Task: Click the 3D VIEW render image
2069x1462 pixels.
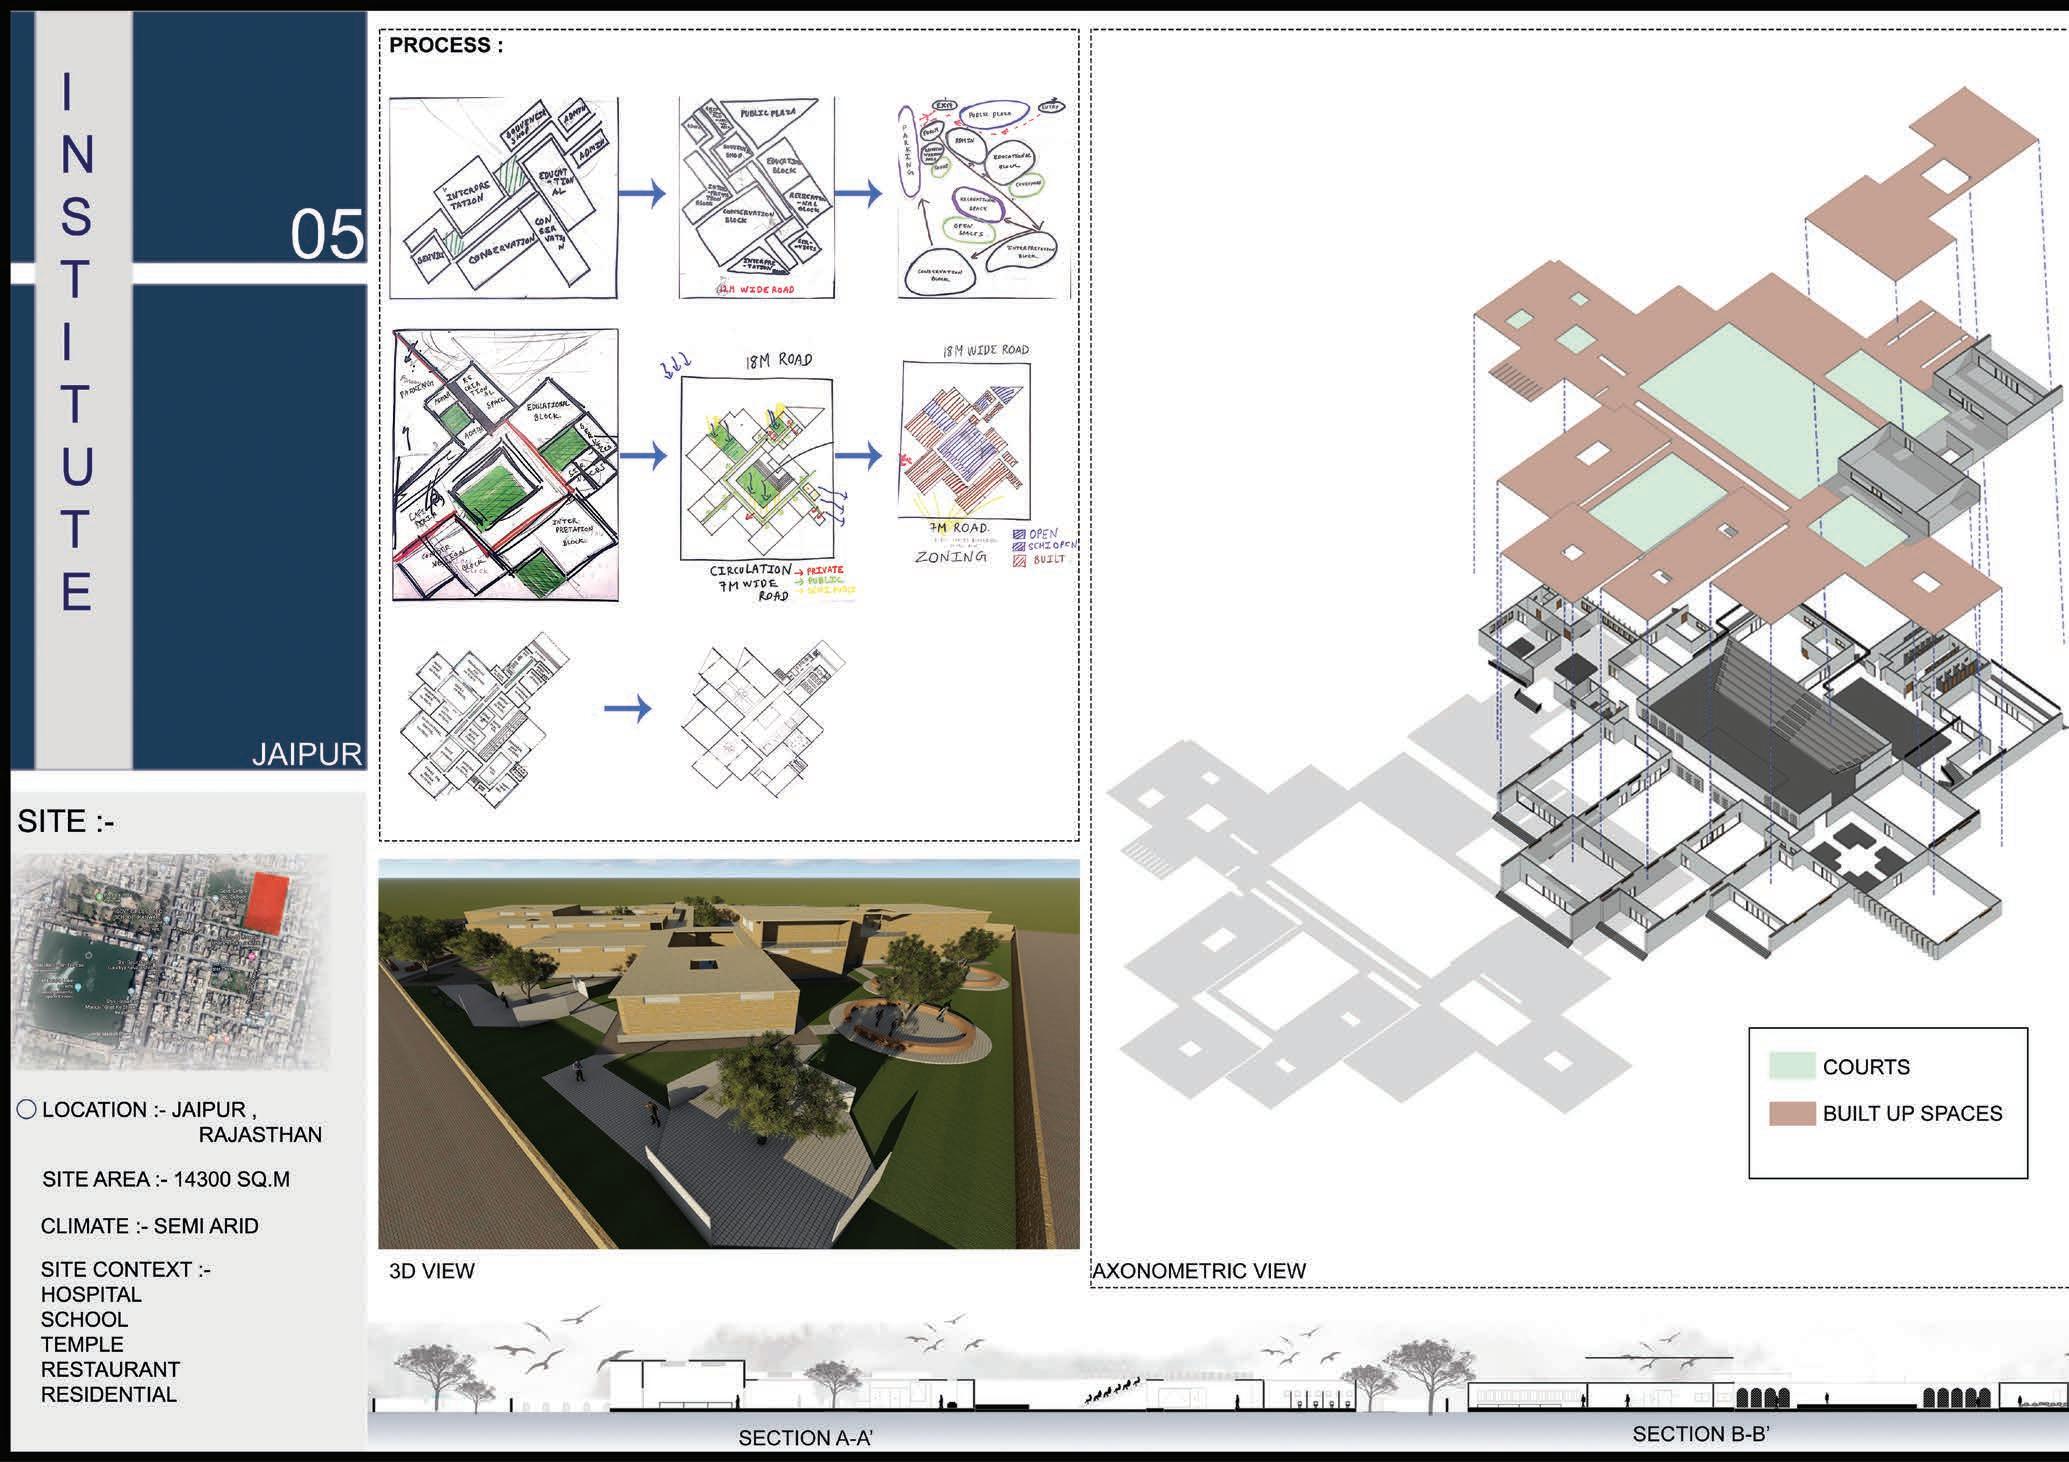Action: (x=728, y=1053)
